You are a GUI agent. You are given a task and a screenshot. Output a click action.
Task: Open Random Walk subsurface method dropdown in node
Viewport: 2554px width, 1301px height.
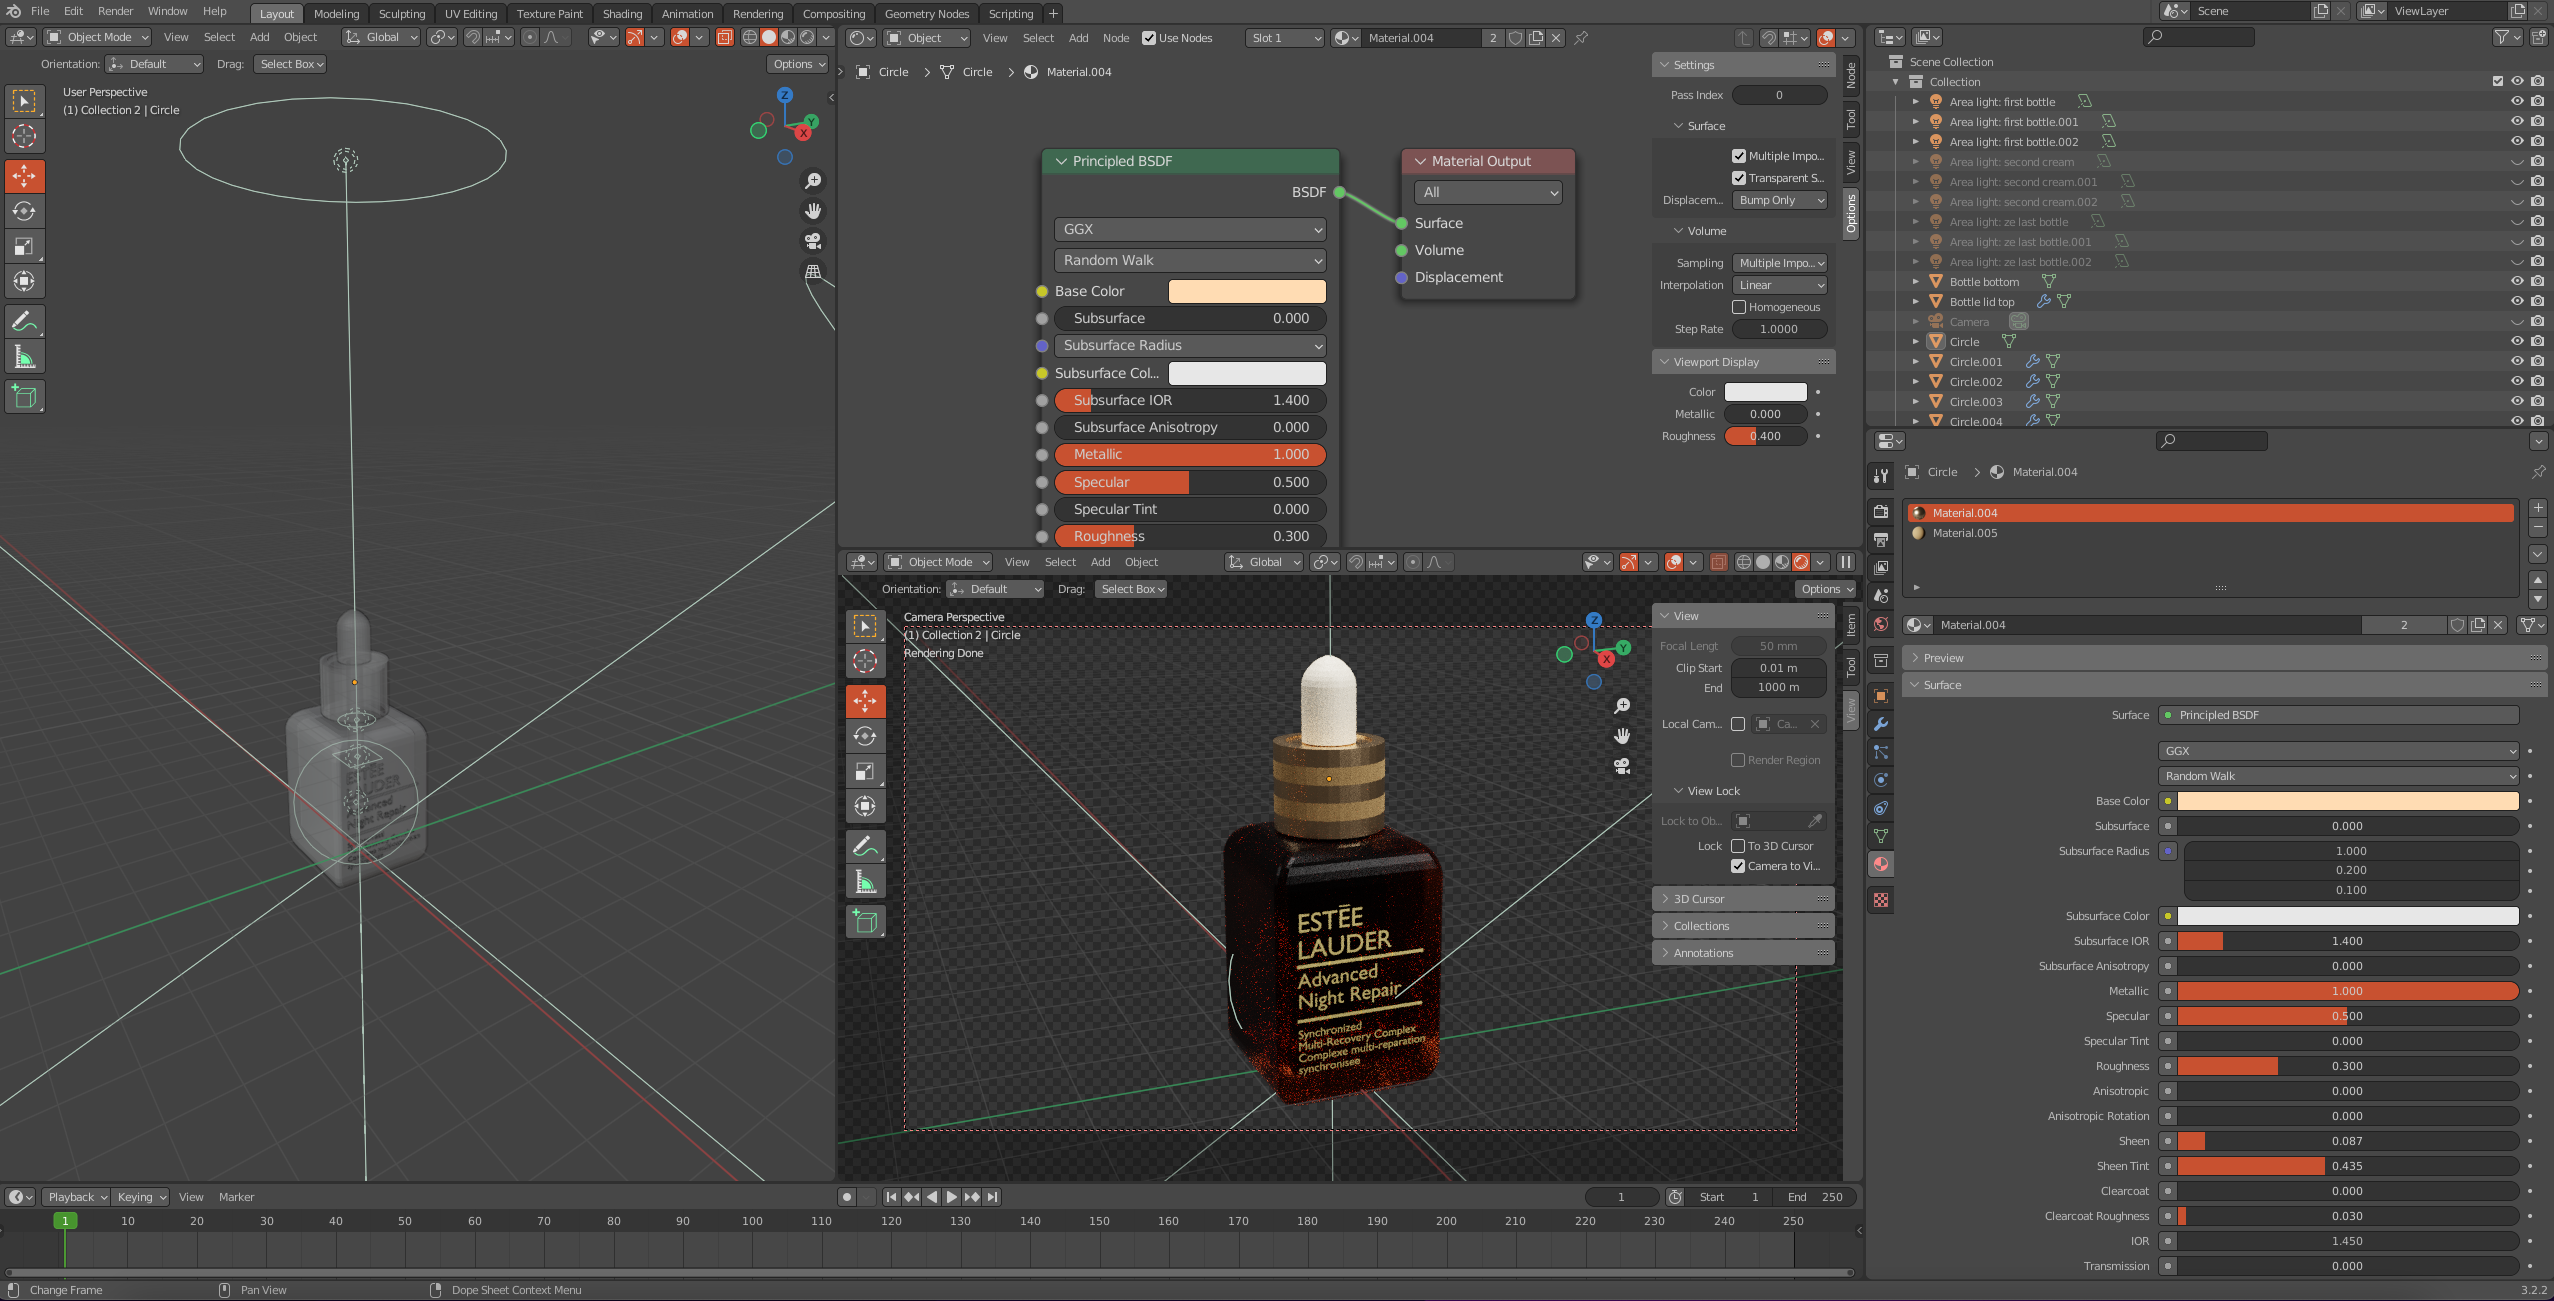tap(1190, 260)
